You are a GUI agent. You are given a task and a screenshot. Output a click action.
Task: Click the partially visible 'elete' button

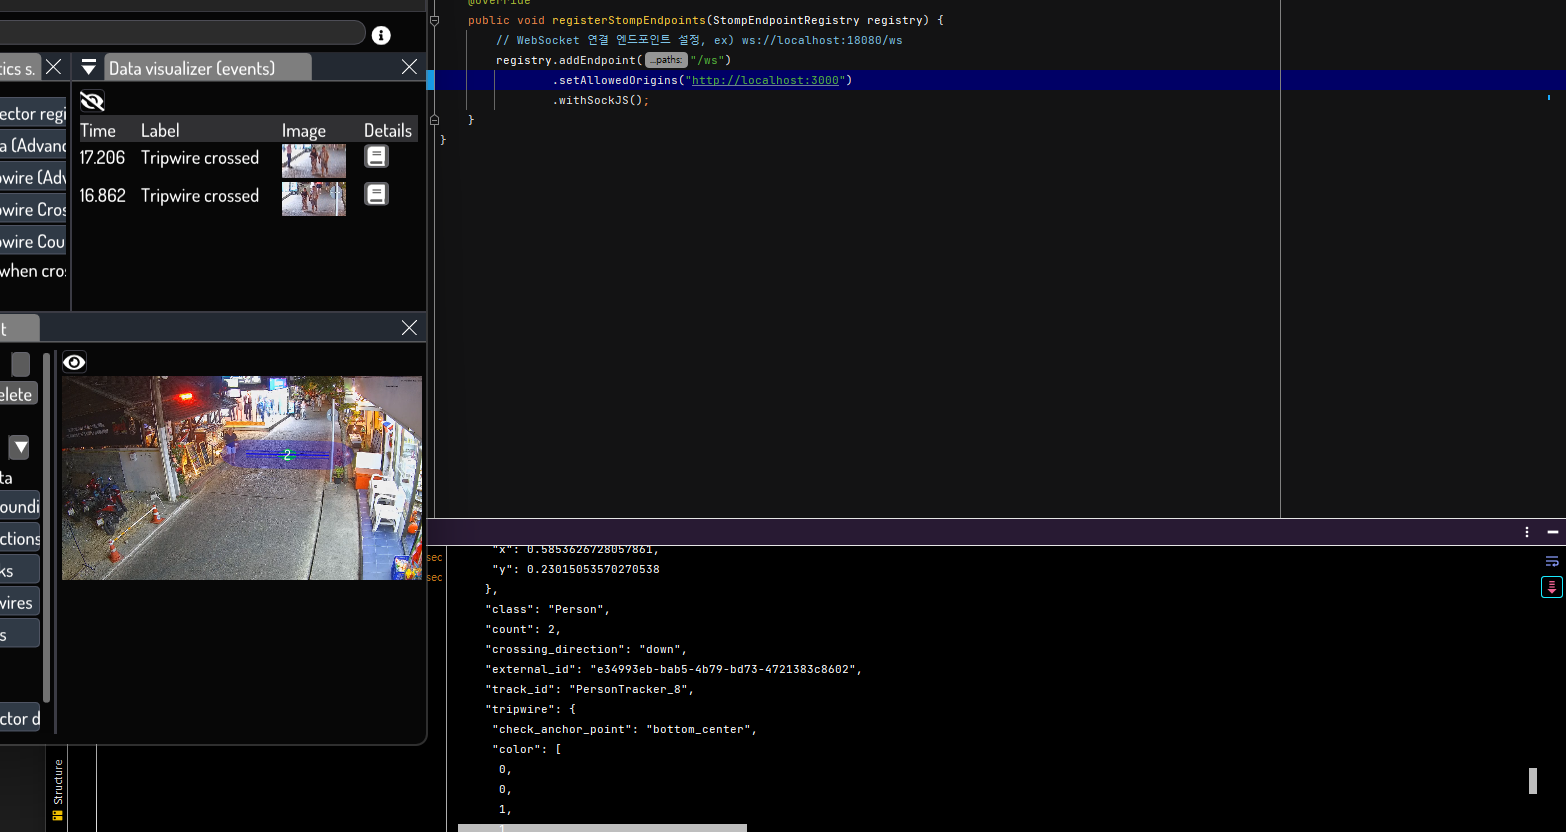[x=18, y=394]
